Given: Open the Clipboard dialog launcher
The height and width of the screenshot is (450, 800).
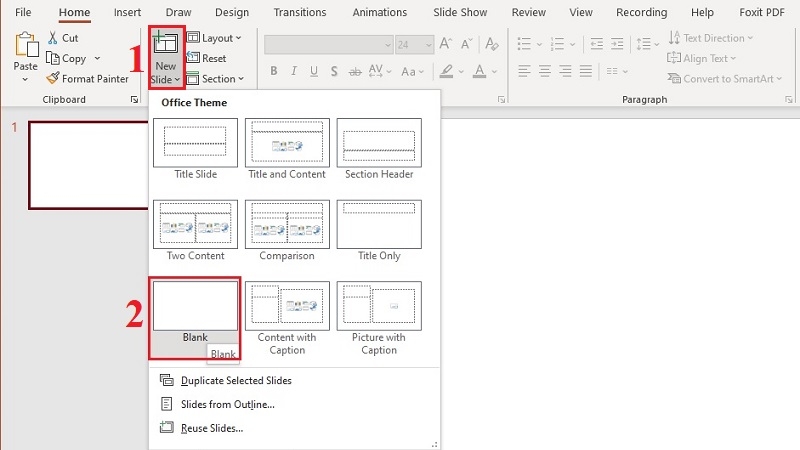Looking at the screenshot, I should [x=134, y=99].
